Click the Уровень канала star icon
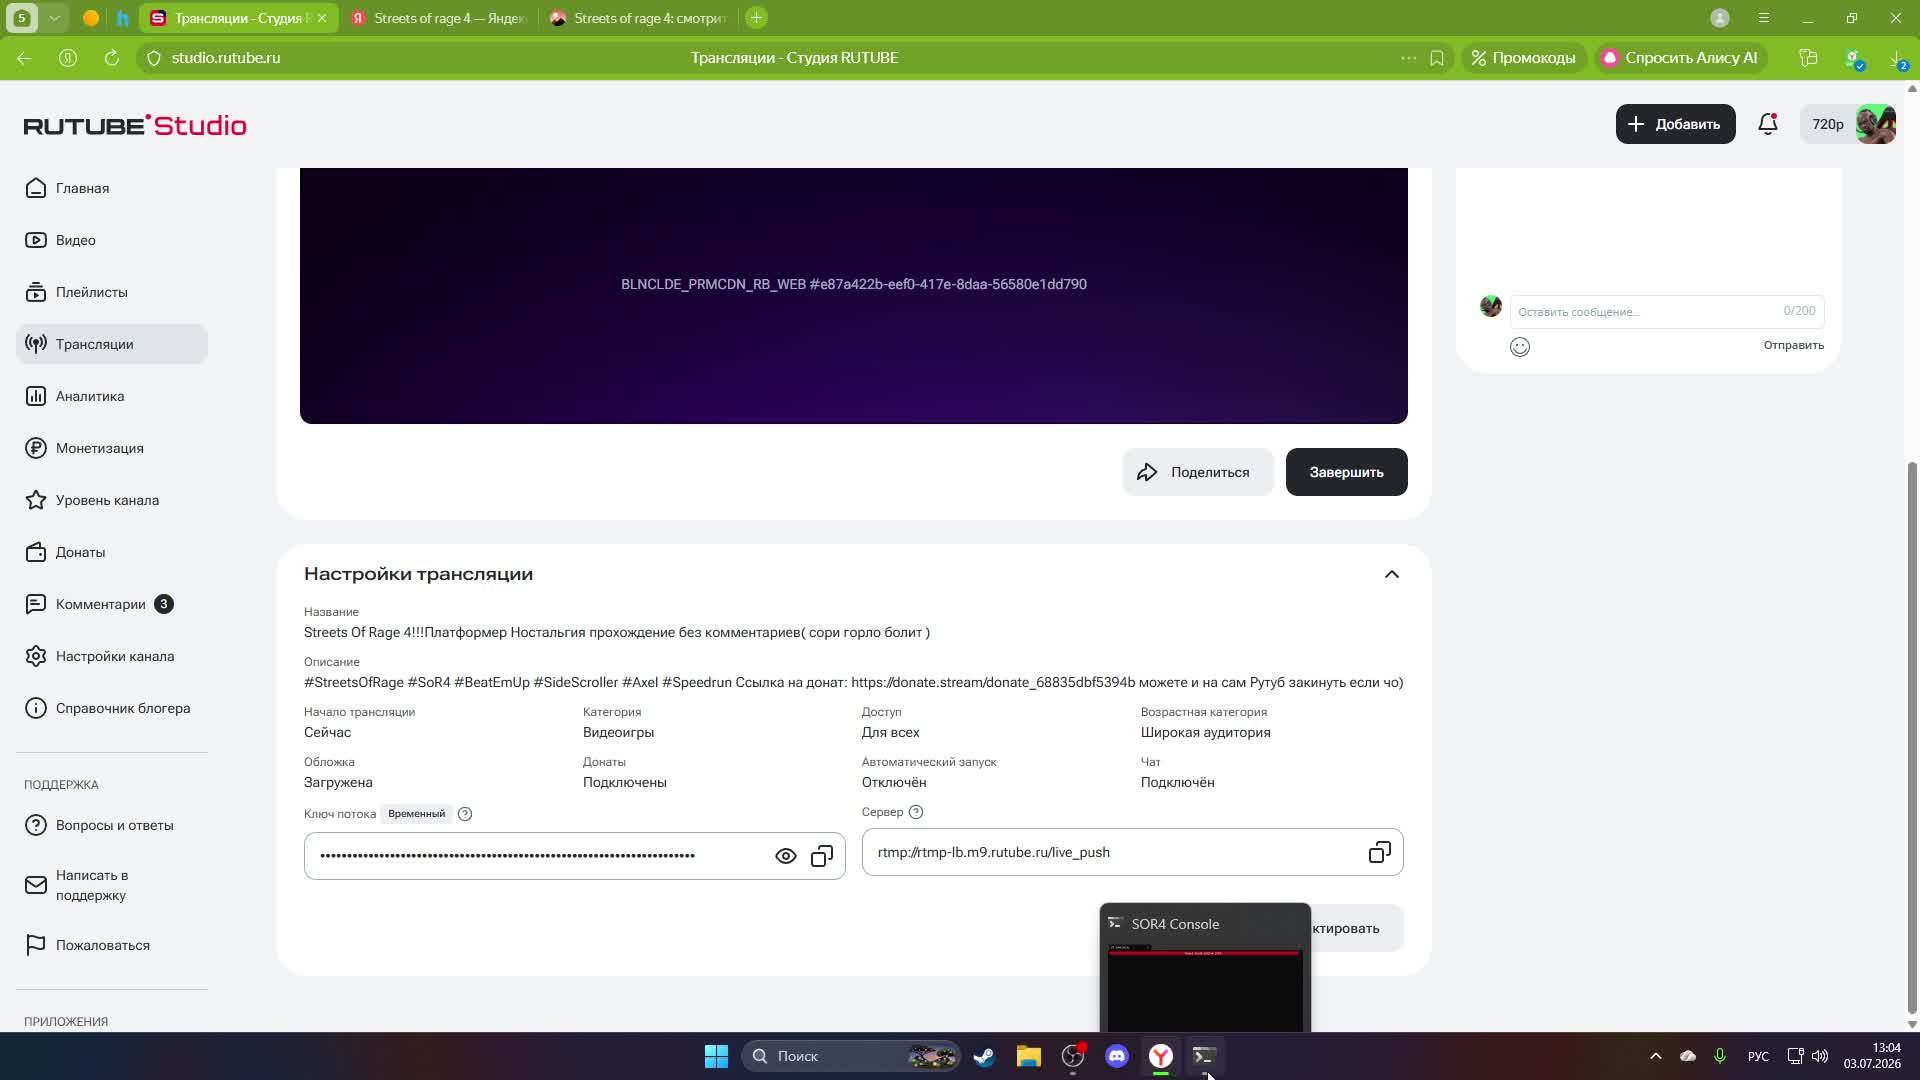The image size is (1920, 1080). (36, 500)
